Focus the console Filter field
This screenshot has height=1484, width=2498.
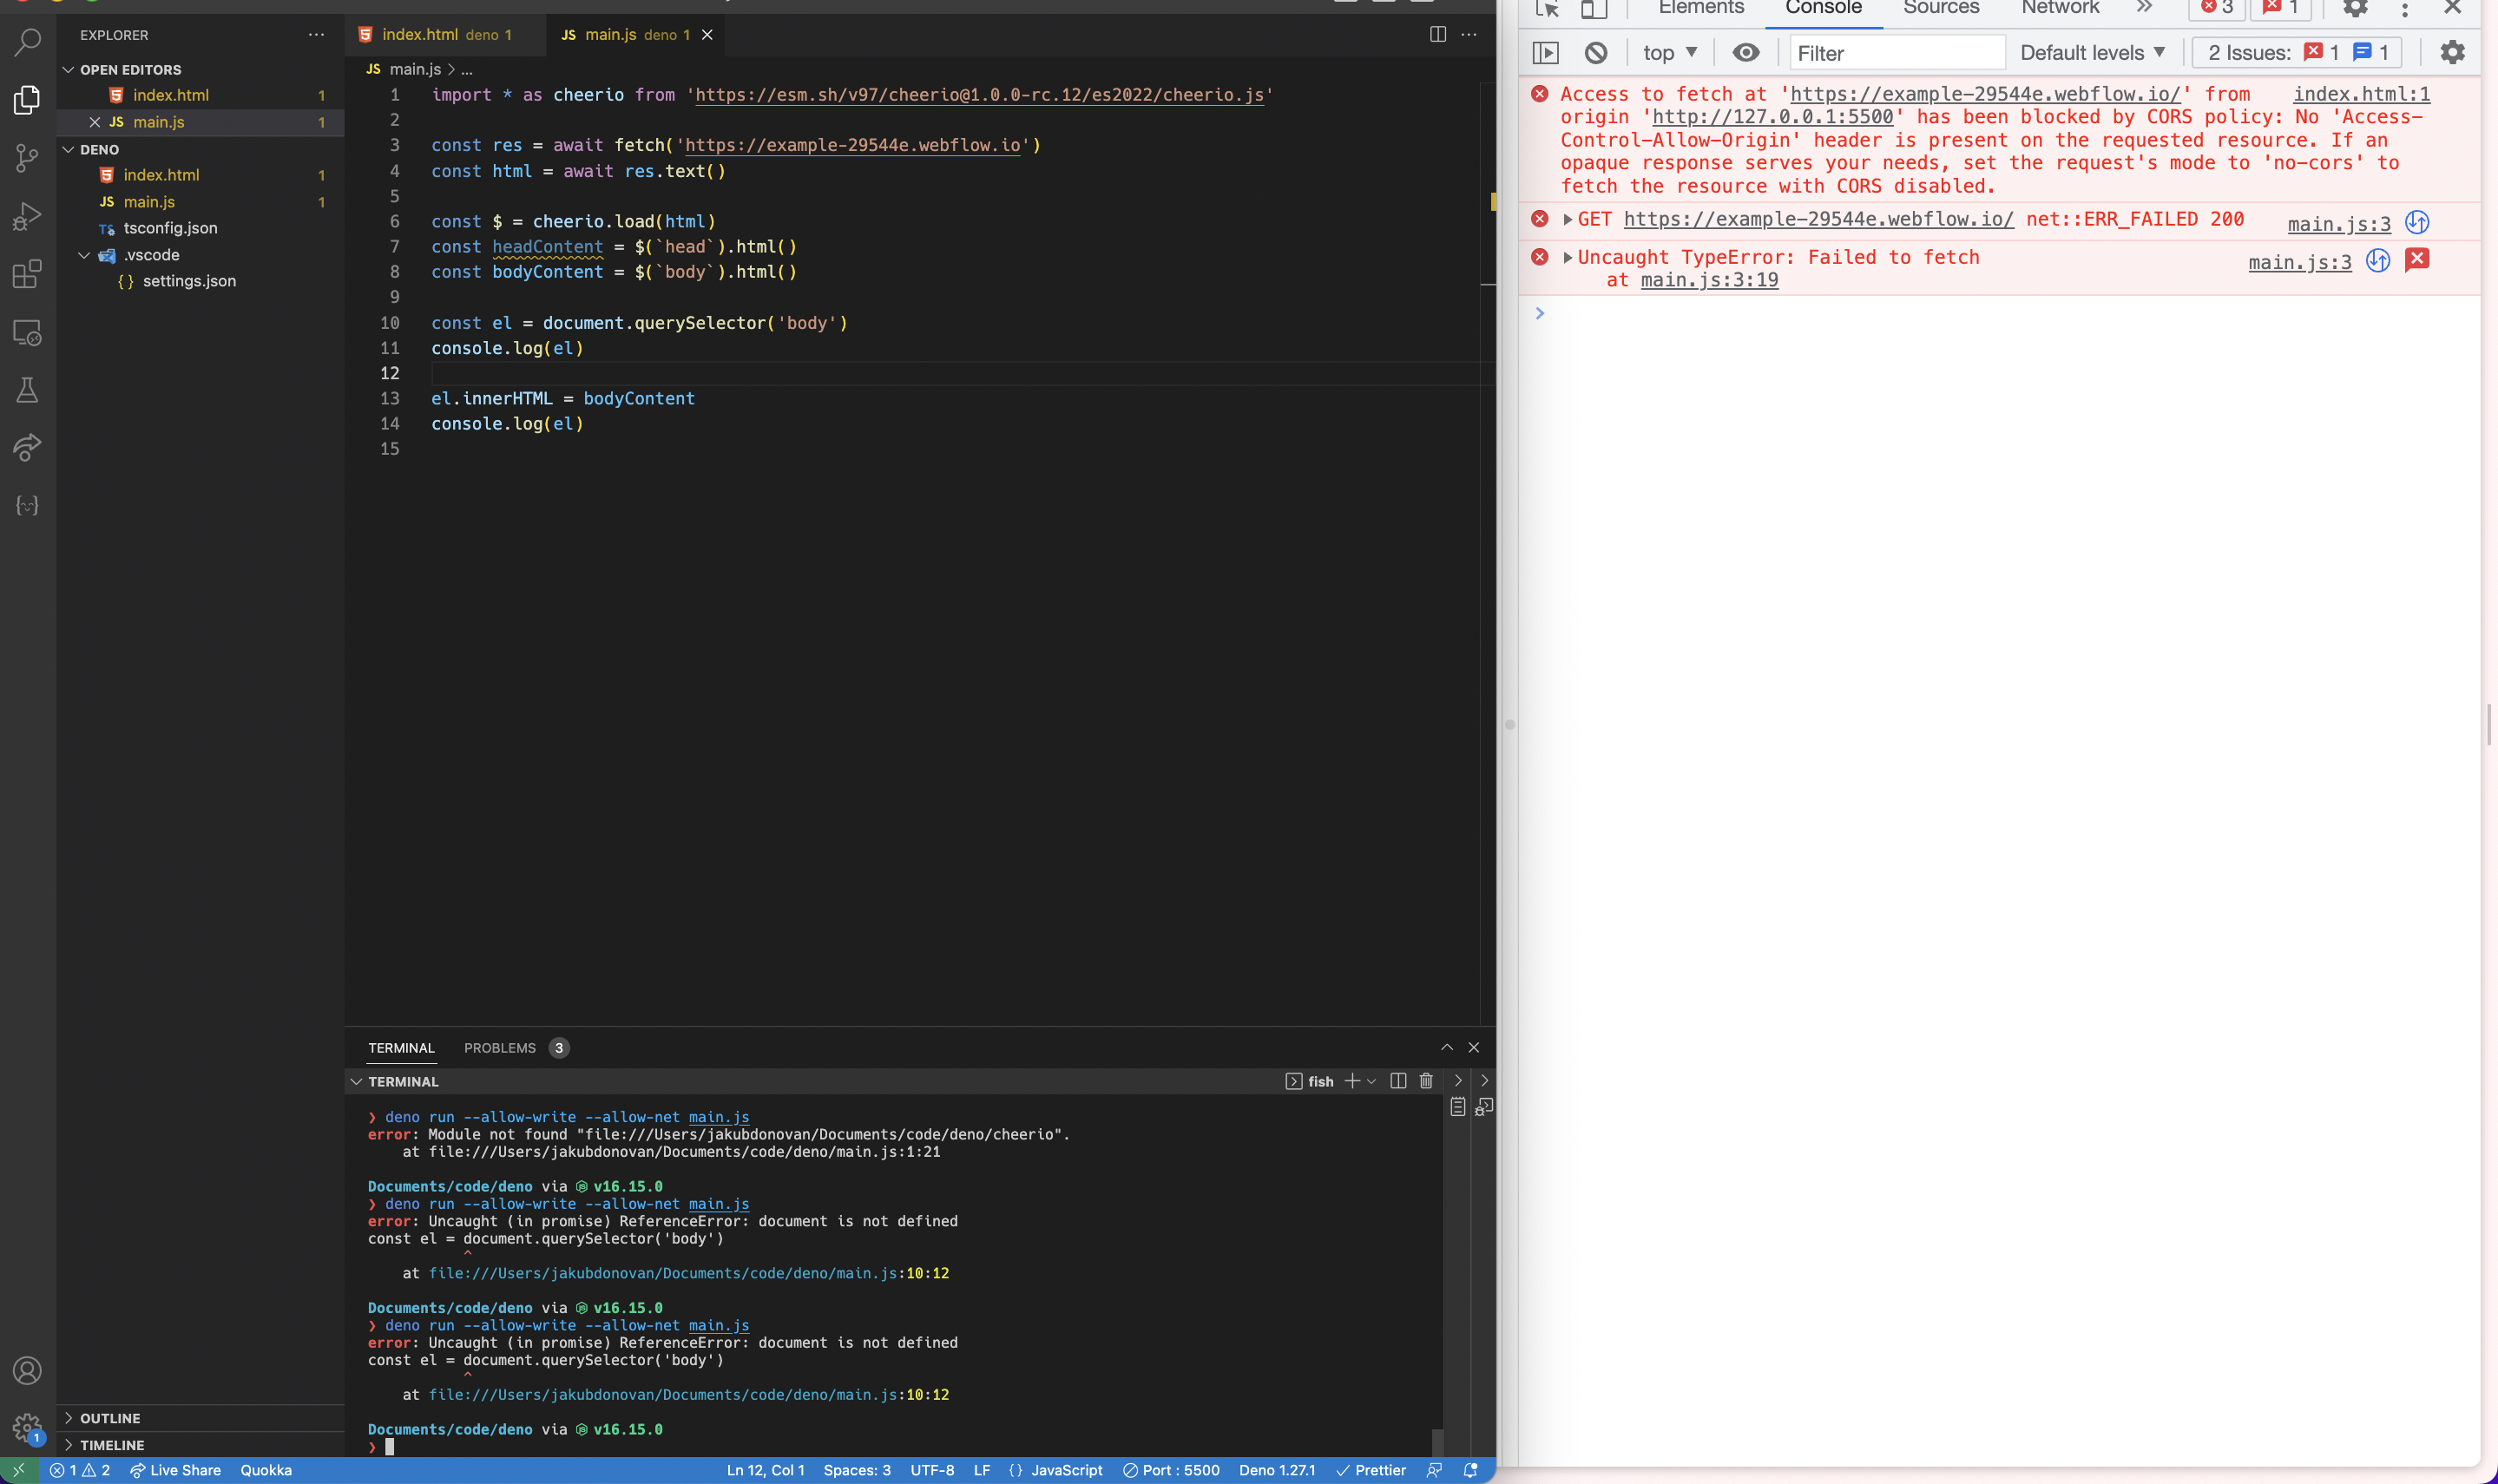coord(1897,53)
